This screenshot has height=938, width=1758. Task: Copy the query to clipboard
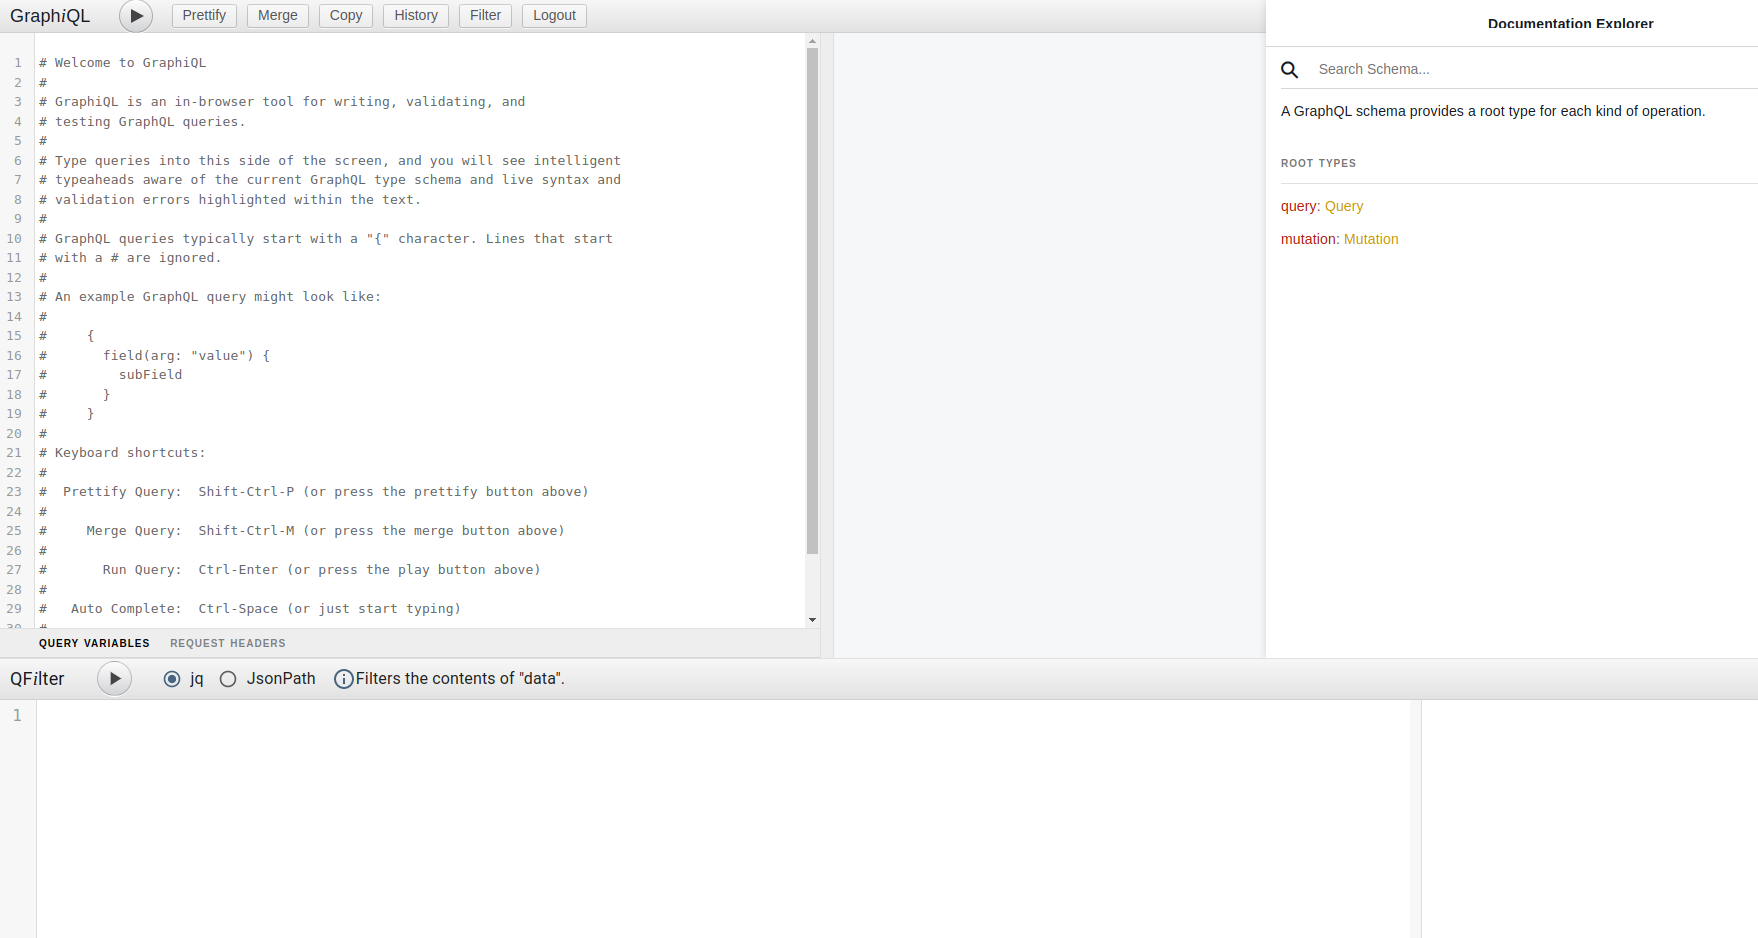tap(345, 15)
